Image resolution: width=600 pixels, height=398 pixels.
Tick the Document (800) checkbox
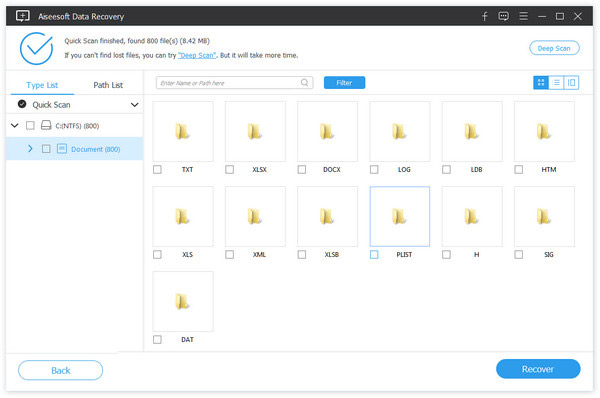pyautogui.click(x=46, y=149)
